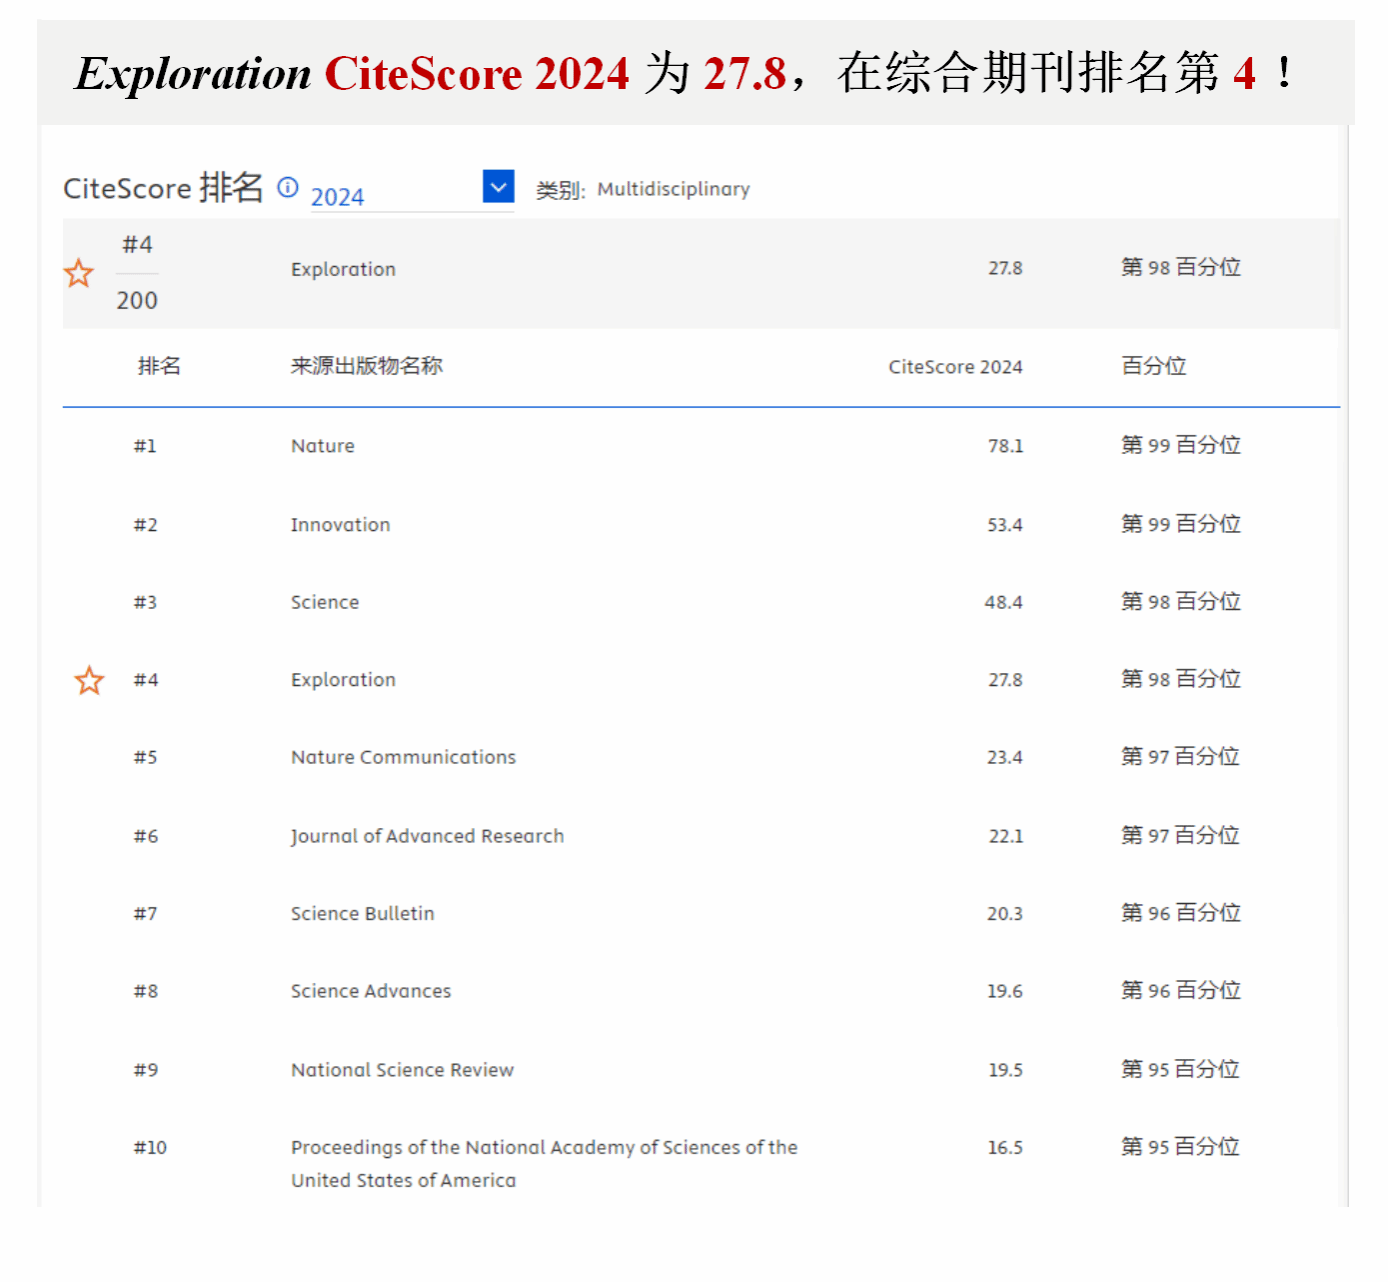Select the Science Advances entry
The image size is (1388, 1282).
click(370, 991)
